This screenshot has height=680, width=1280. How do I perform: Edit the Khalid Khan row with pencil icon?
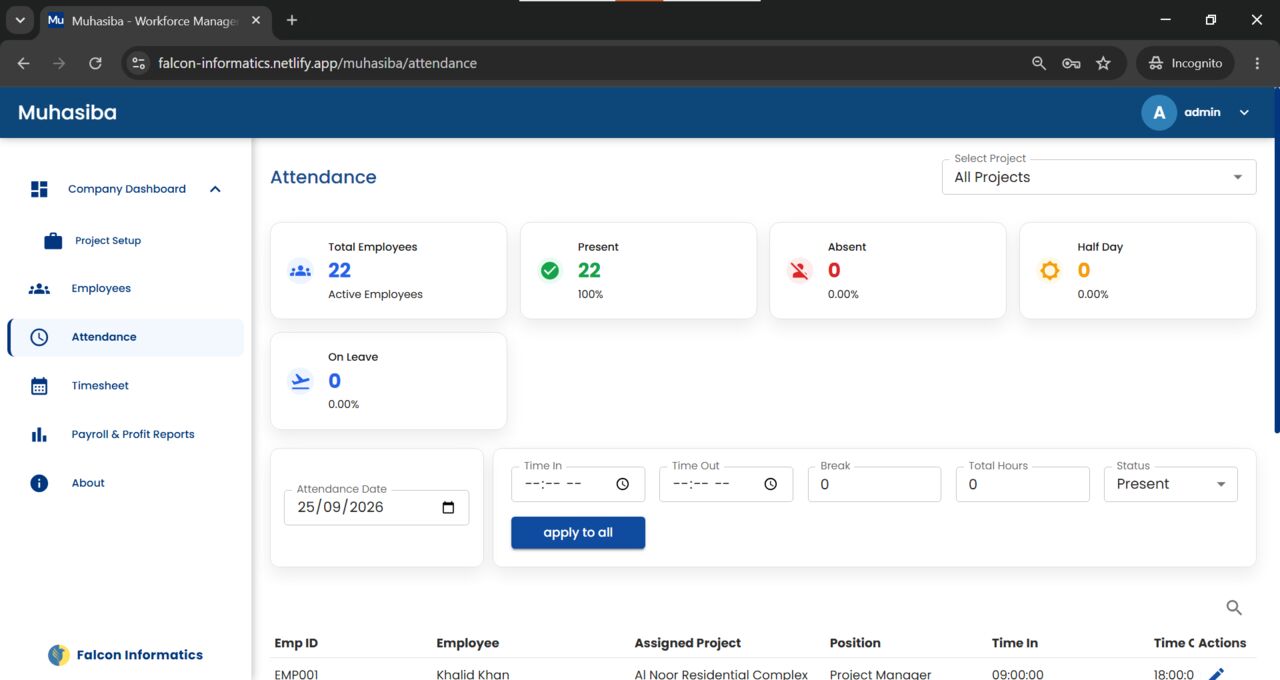coord(1216,674)
